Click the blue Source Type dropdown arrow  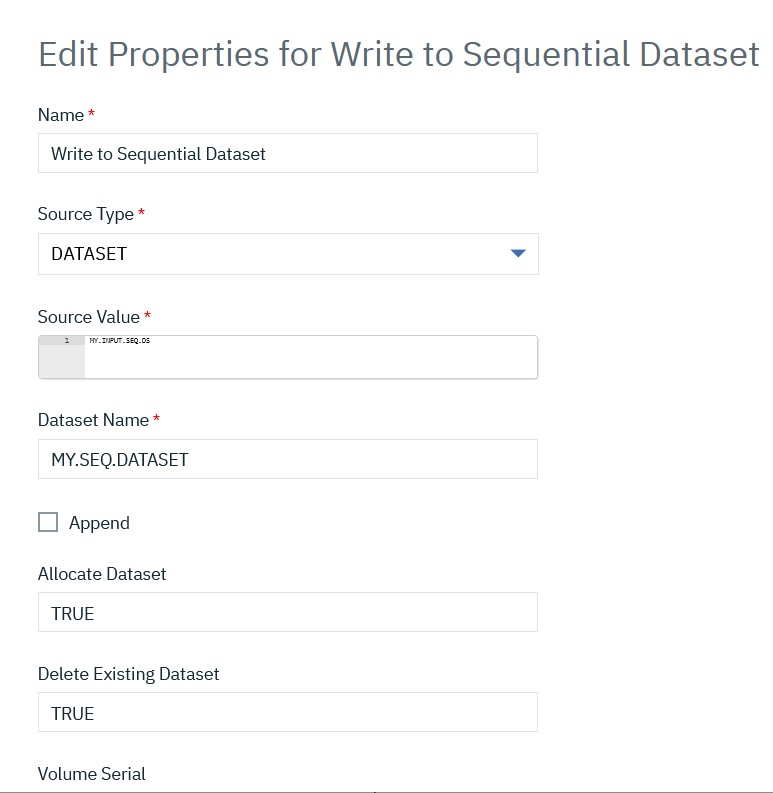point(518,254)
